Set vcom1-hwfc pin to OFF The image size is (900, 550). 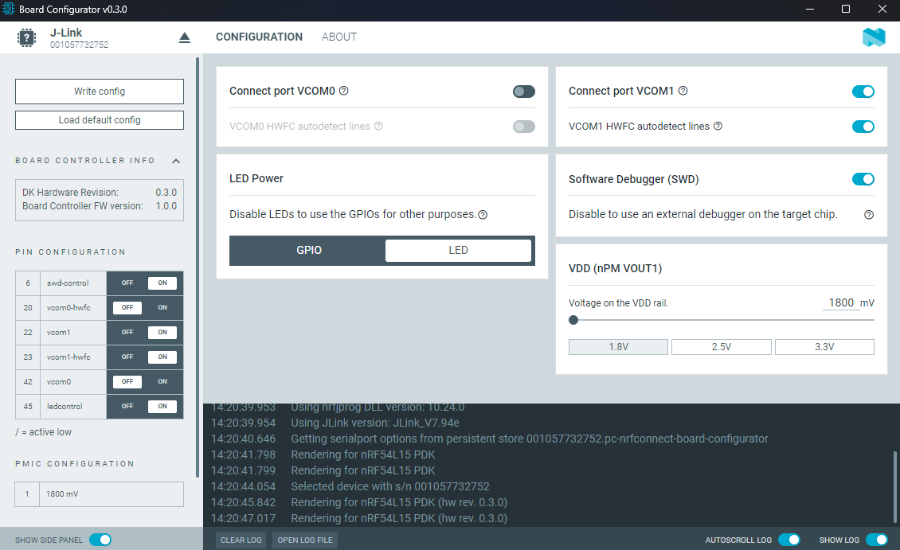(x=127, y=357)
